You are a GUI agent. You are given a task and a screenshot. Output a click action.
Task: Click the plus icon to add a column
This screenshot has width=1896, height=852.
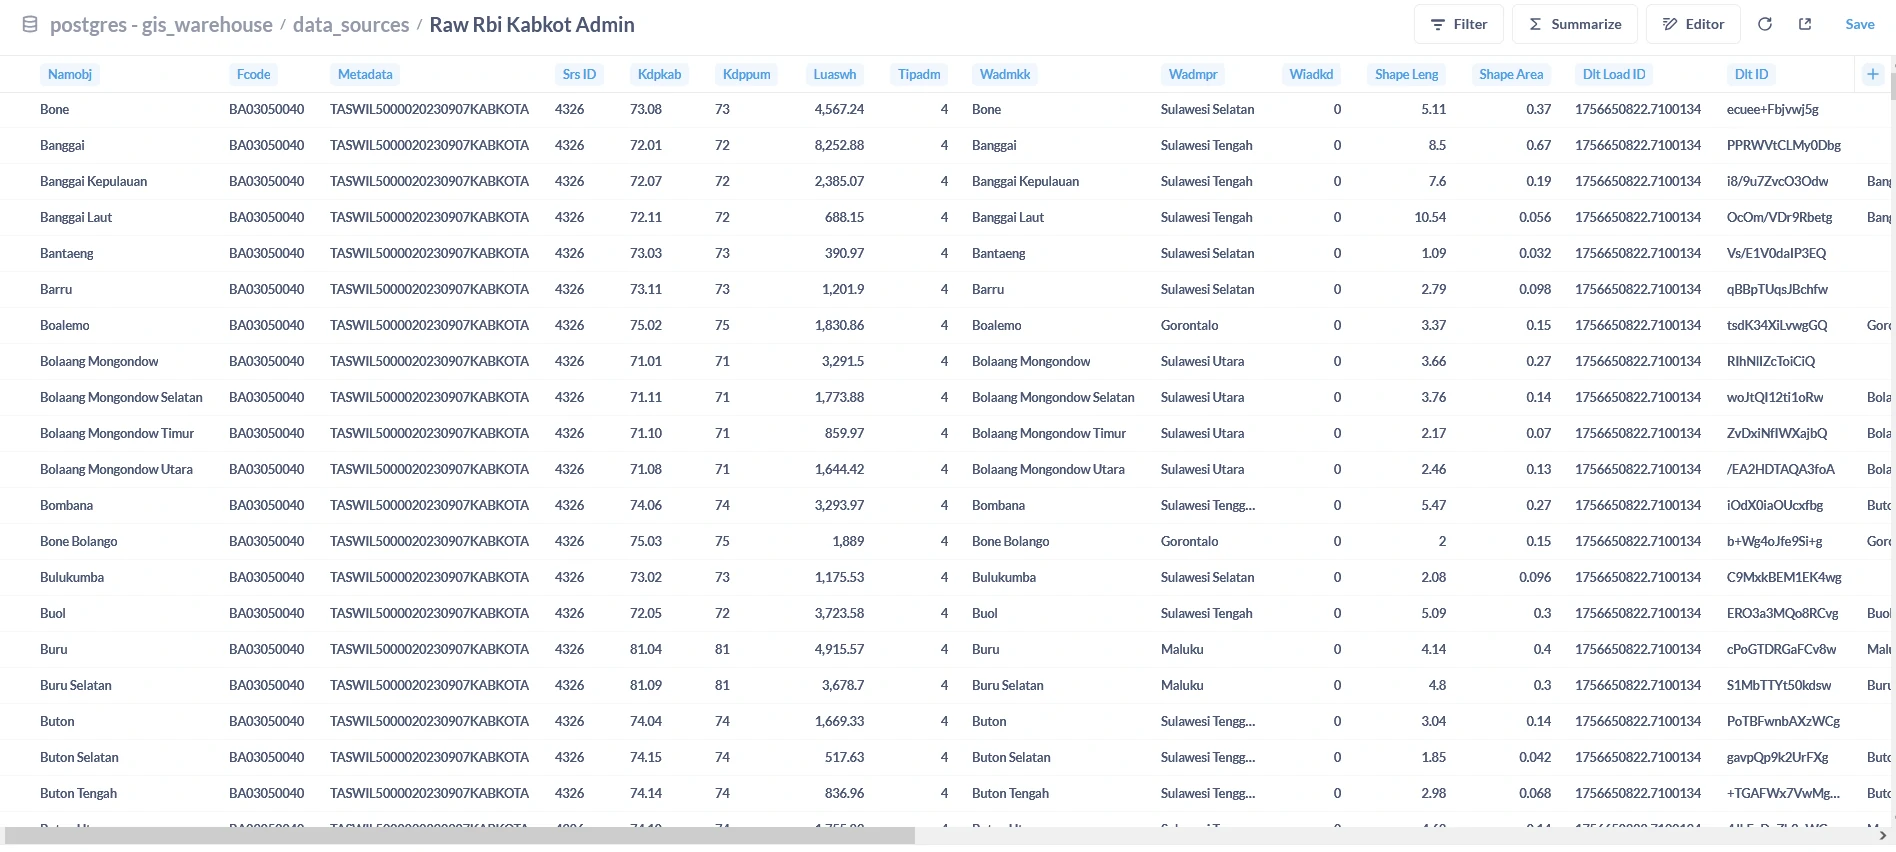(x=1873, y=74)
